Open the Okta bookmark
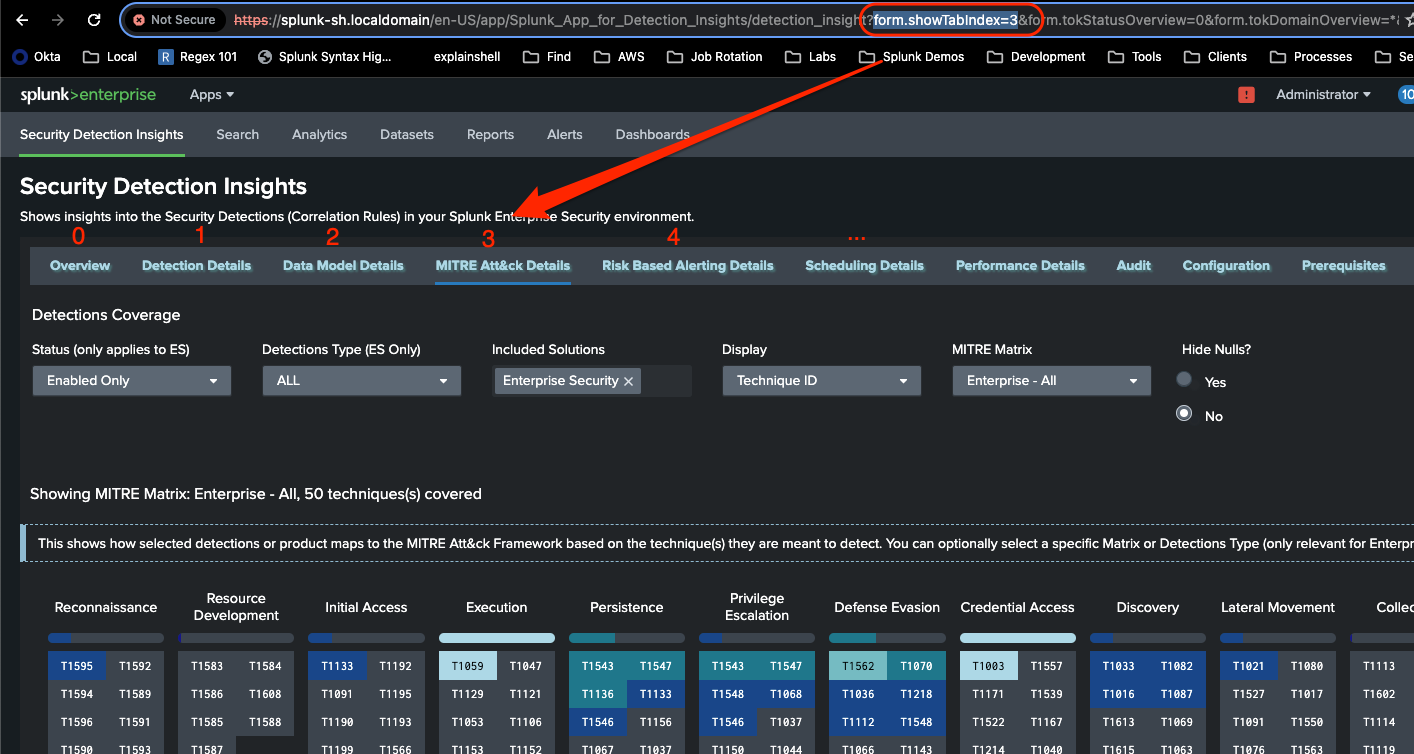Viewport: 1414px width, 754px height. (x=37, y=57)
